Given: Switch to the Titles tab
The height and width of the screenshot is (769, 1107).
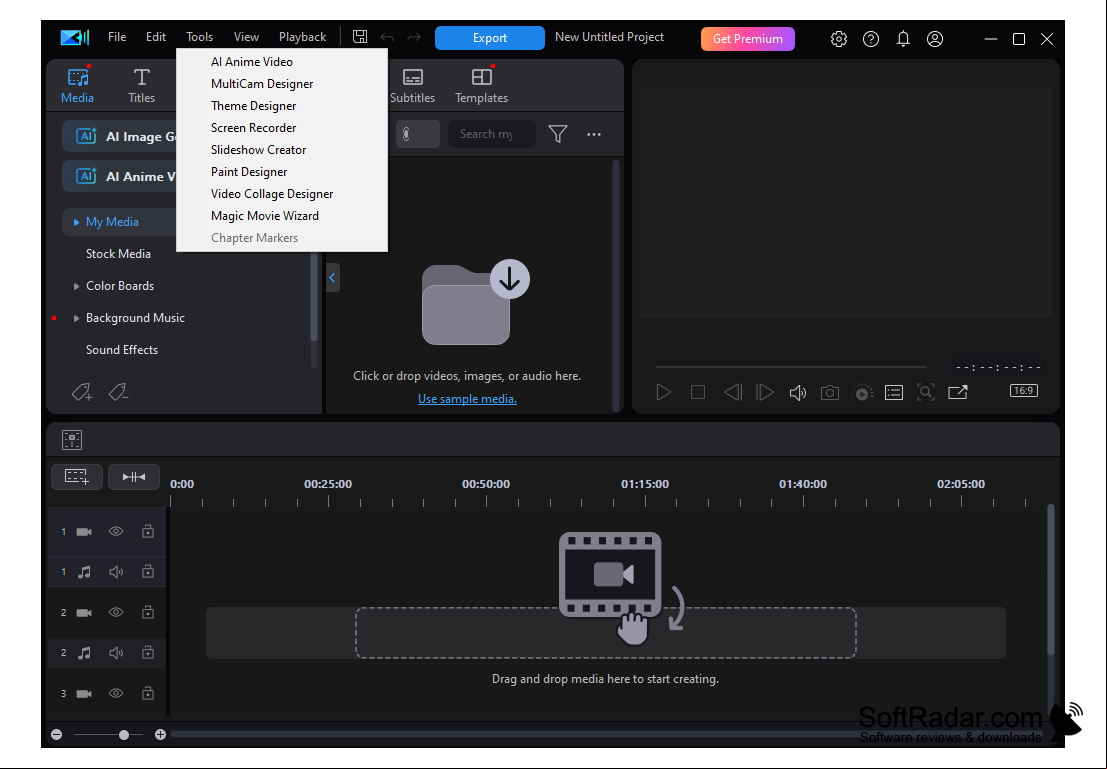Looking at the screenshot, I should [141, 85].
